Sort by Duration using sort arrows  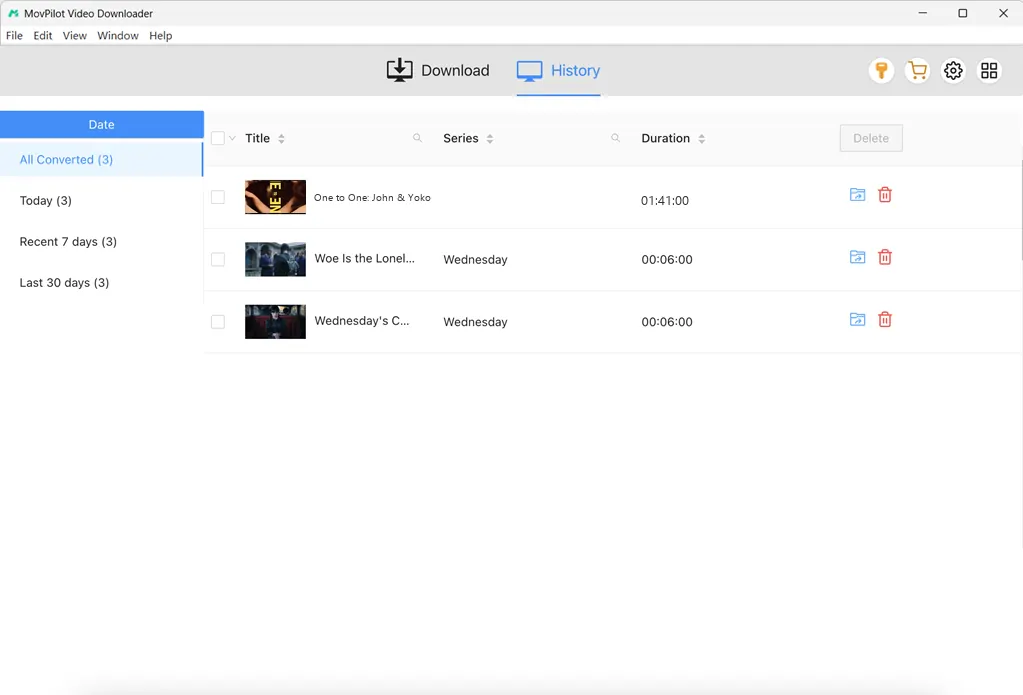point(701,138)
